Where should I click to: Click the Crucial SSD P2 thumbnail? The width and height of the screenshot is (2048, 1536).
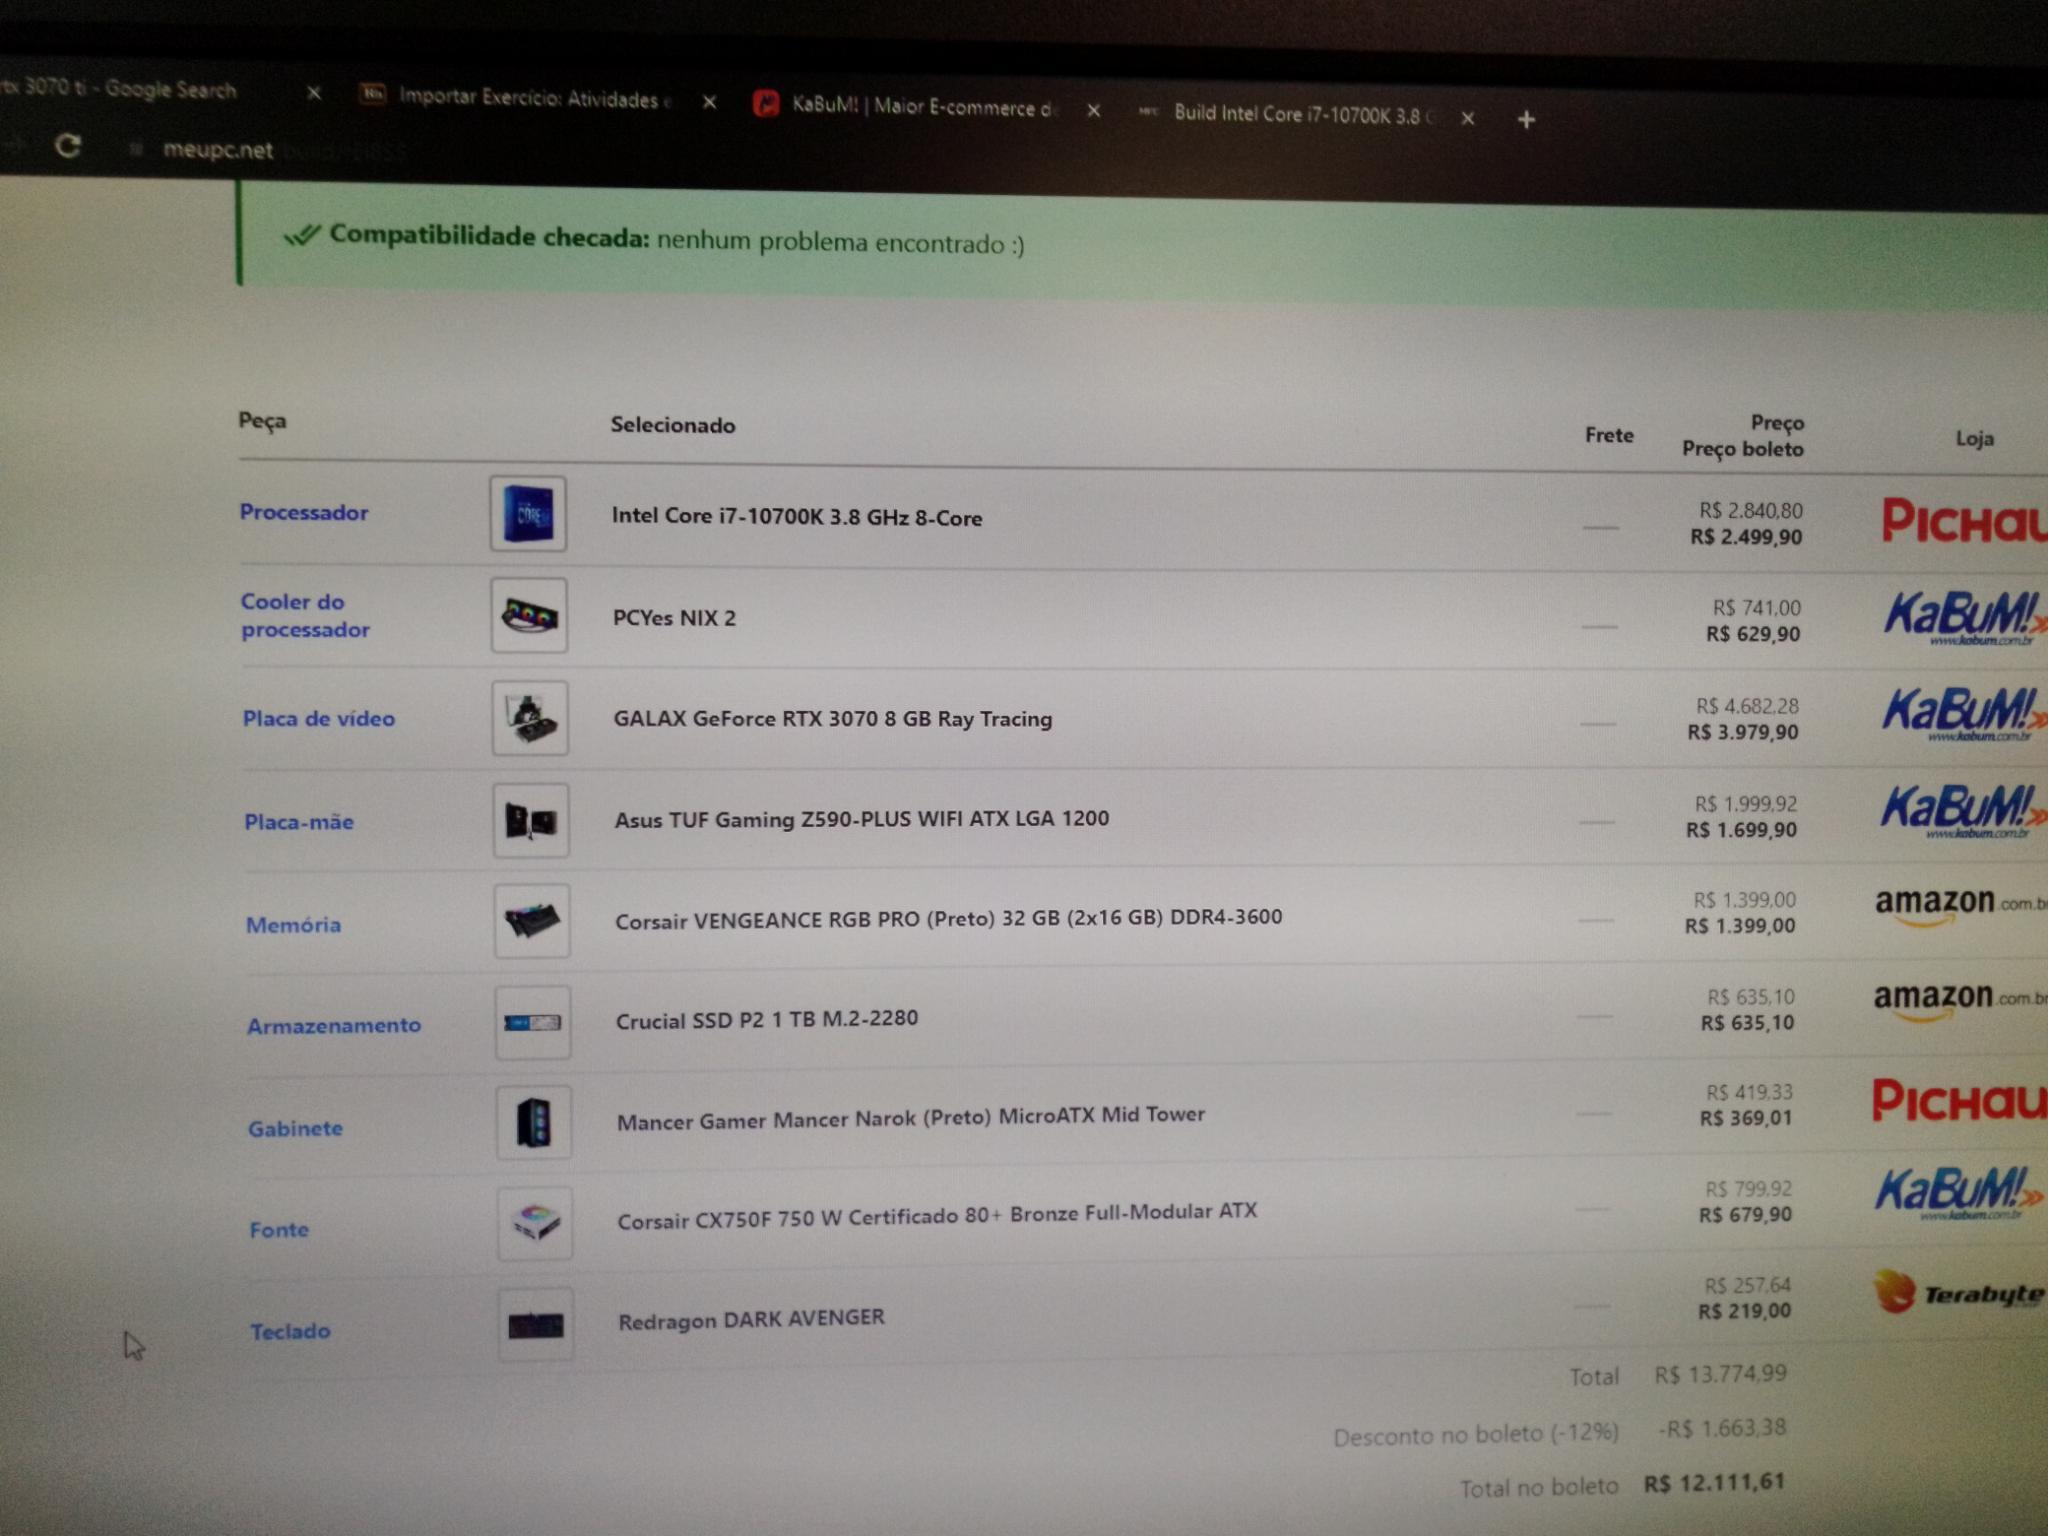coord(533,1022)
